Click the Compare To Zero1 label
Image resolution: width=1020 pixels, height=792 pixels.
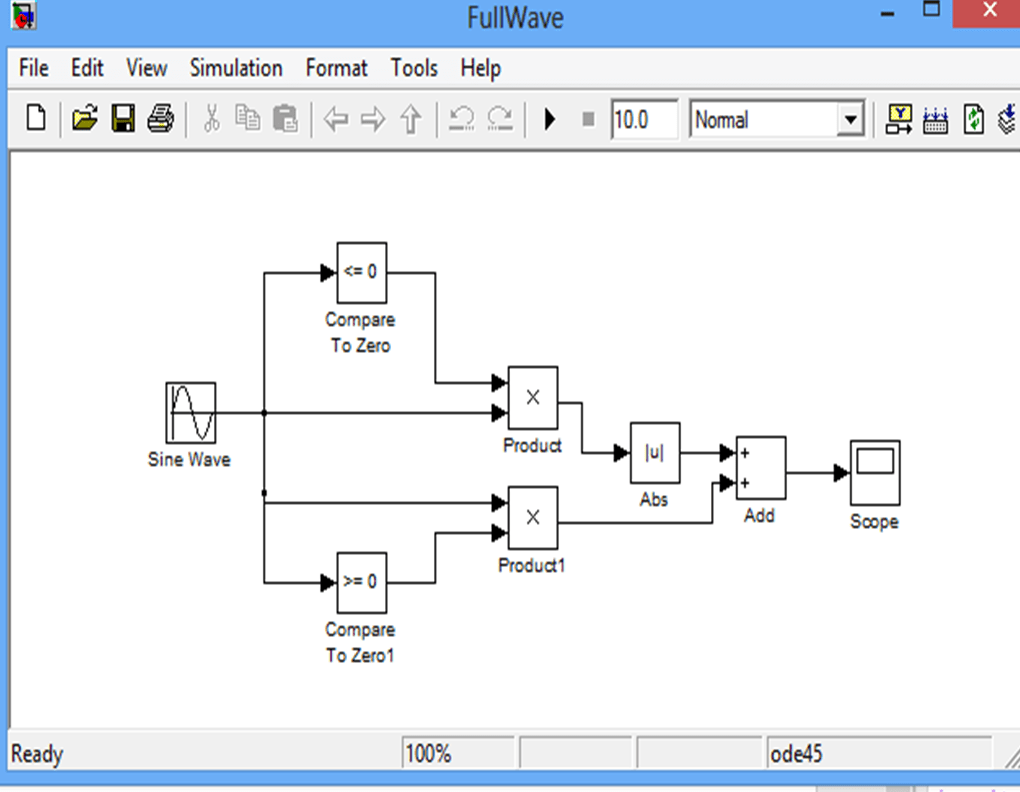coord(360,642)
